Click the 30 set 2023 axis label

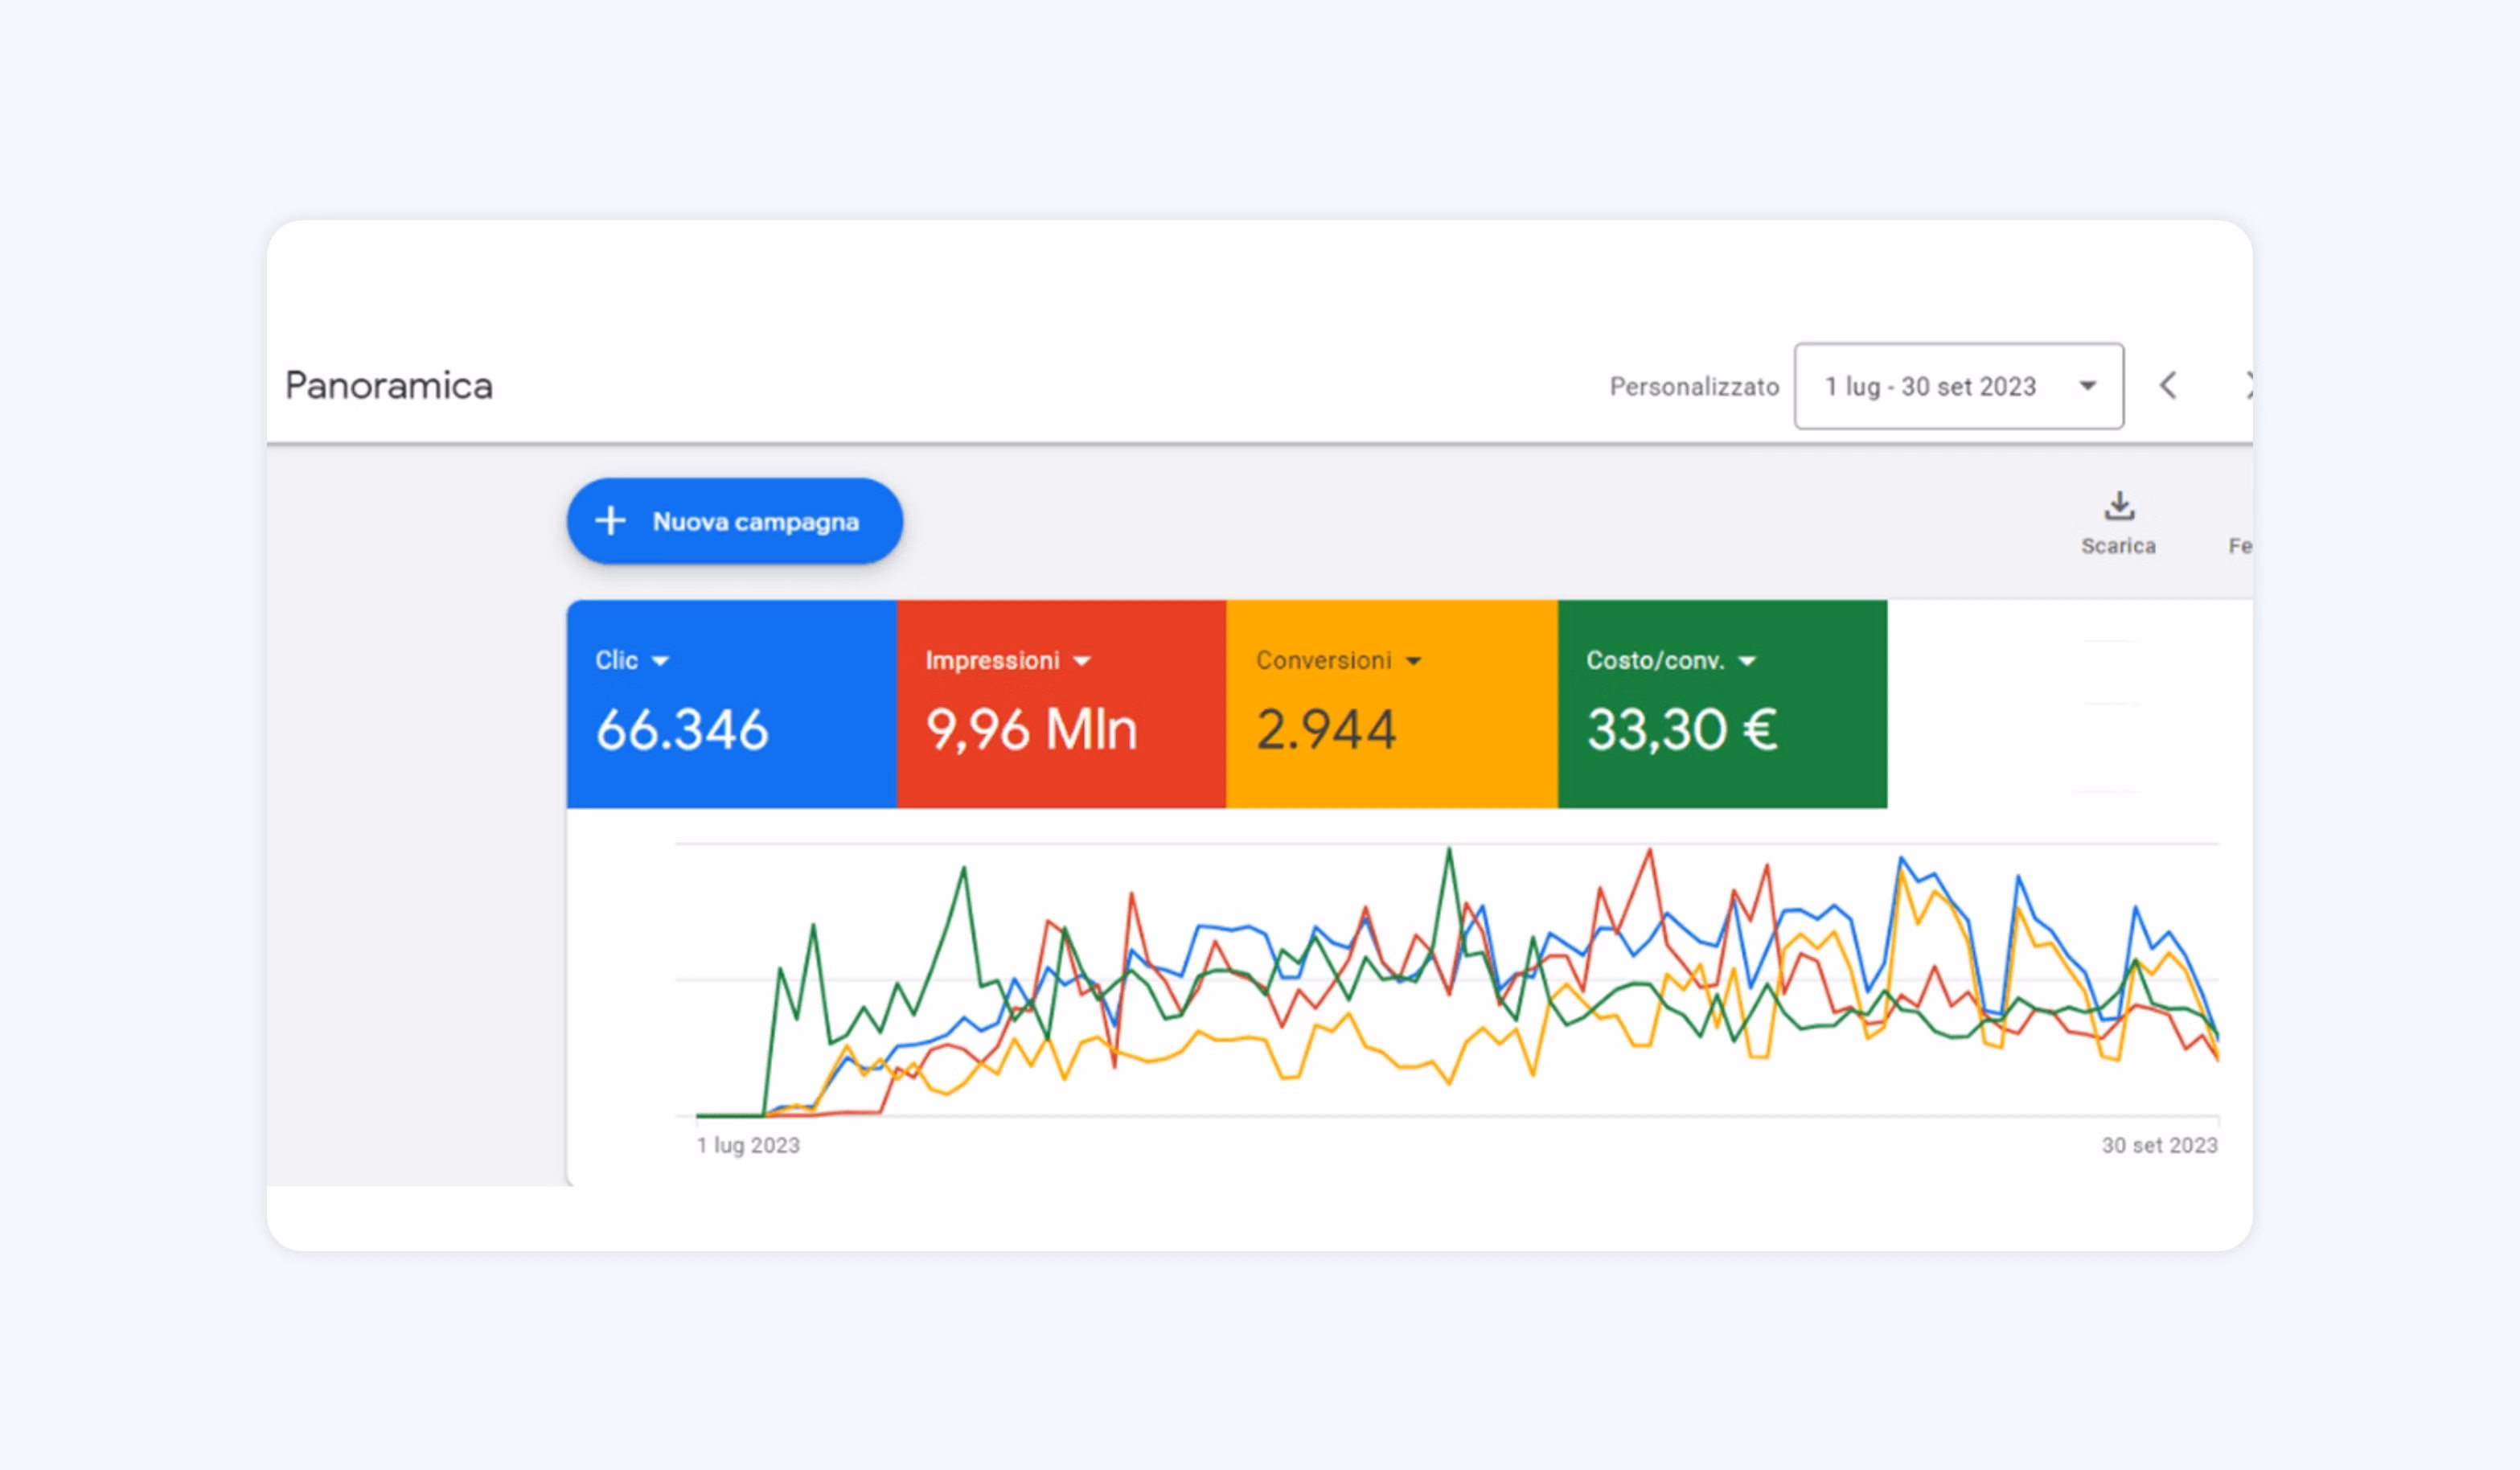2159,1145
